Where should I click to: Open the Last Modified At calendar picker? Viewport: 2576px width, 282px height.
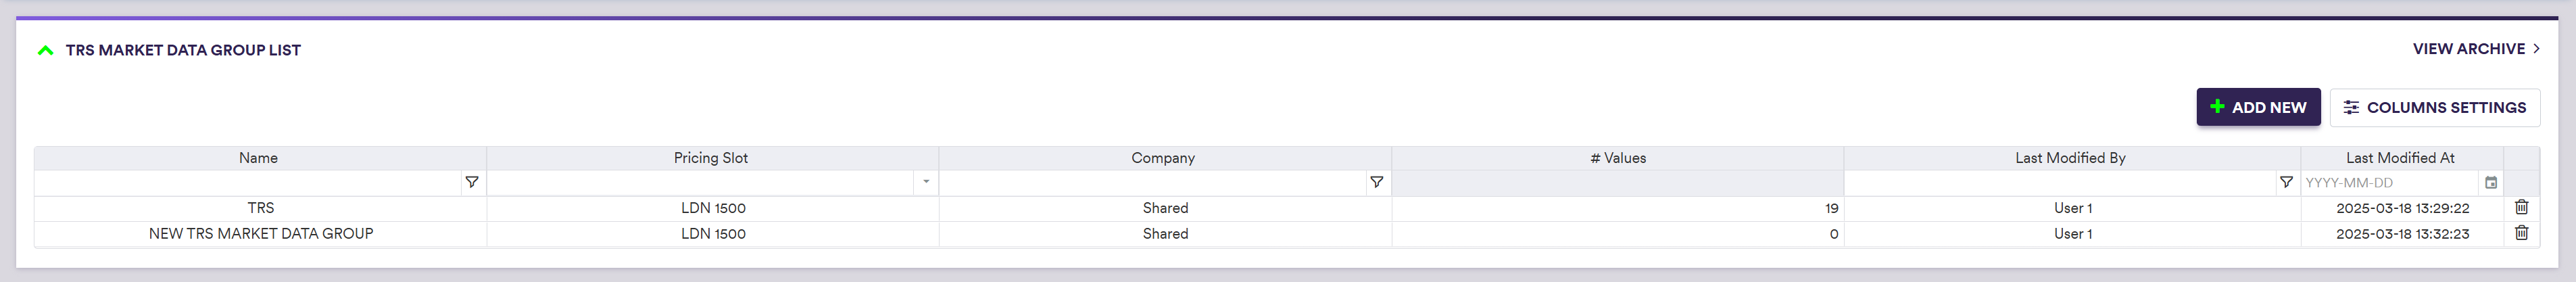point(2491,183)
